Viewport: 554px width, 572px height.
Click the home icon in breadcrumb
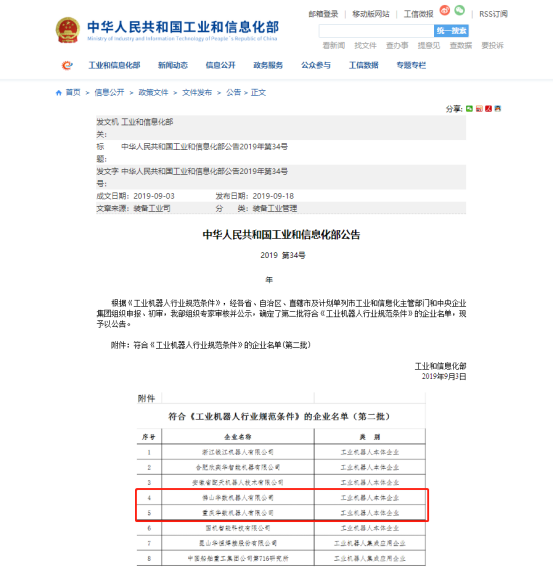58,93
